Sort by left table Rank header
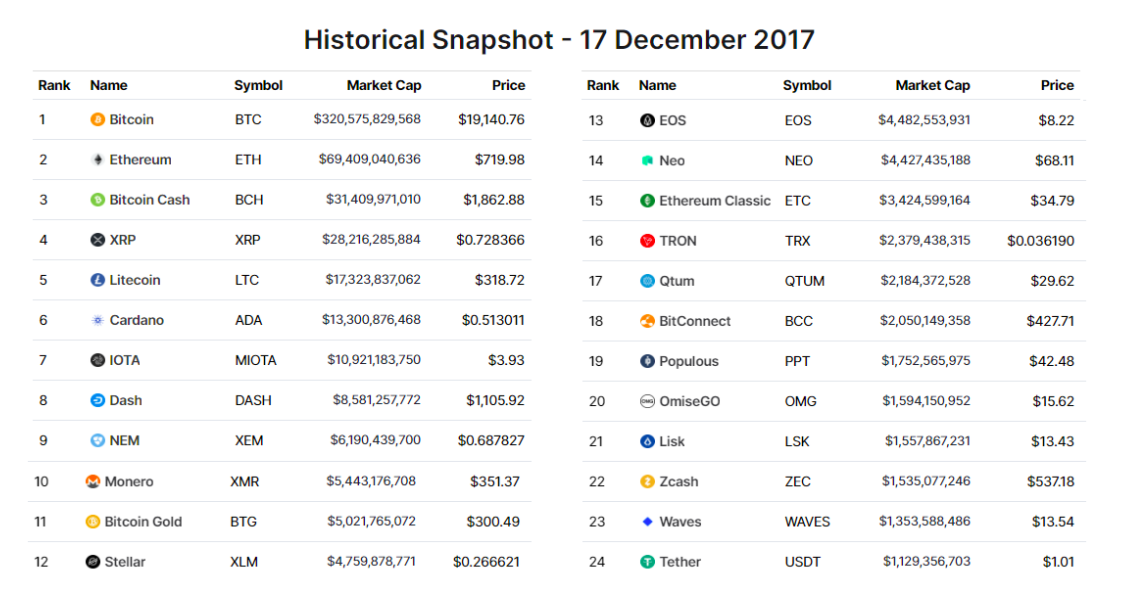1129x605 pixels. [54, 86]
